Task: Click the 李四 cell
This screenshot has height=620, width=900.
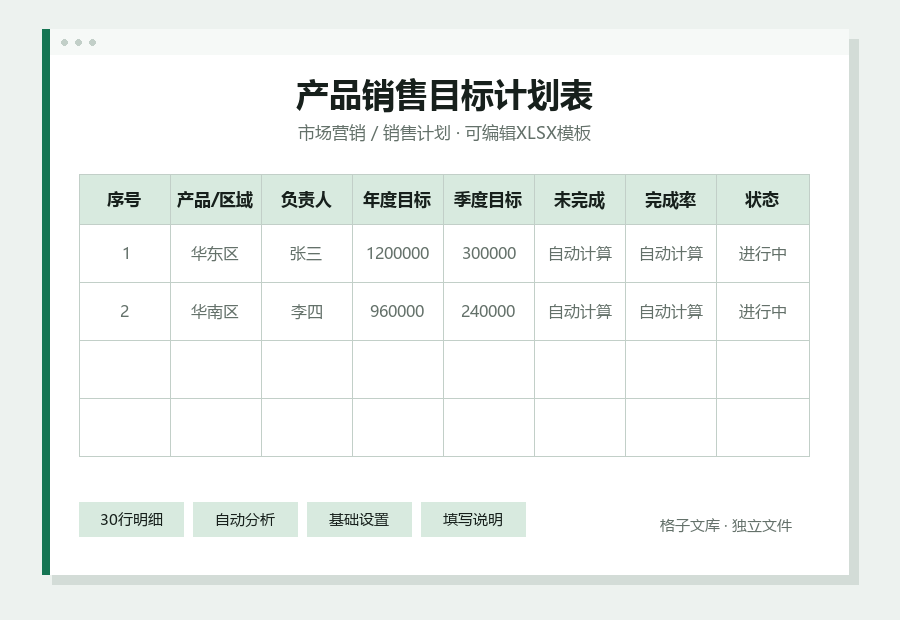Action: point(307,312)
